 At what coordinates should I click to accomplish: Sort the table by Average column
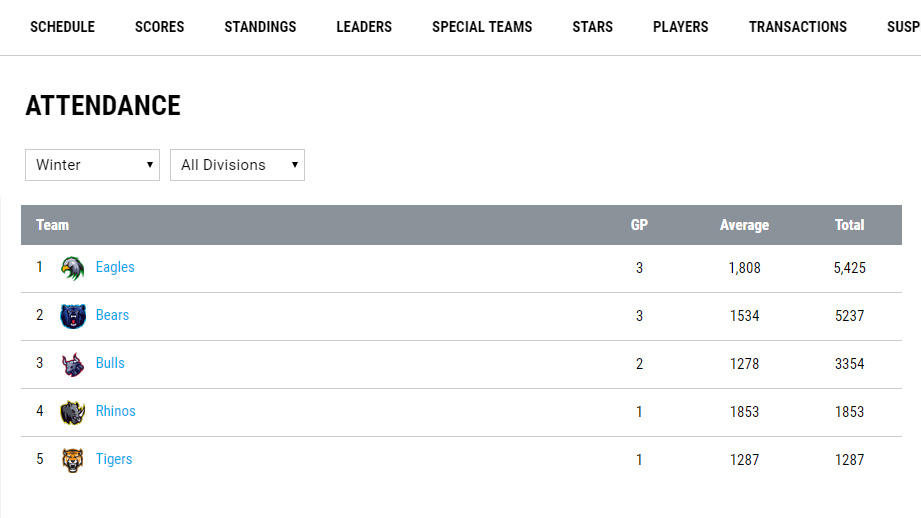point(744,225)
